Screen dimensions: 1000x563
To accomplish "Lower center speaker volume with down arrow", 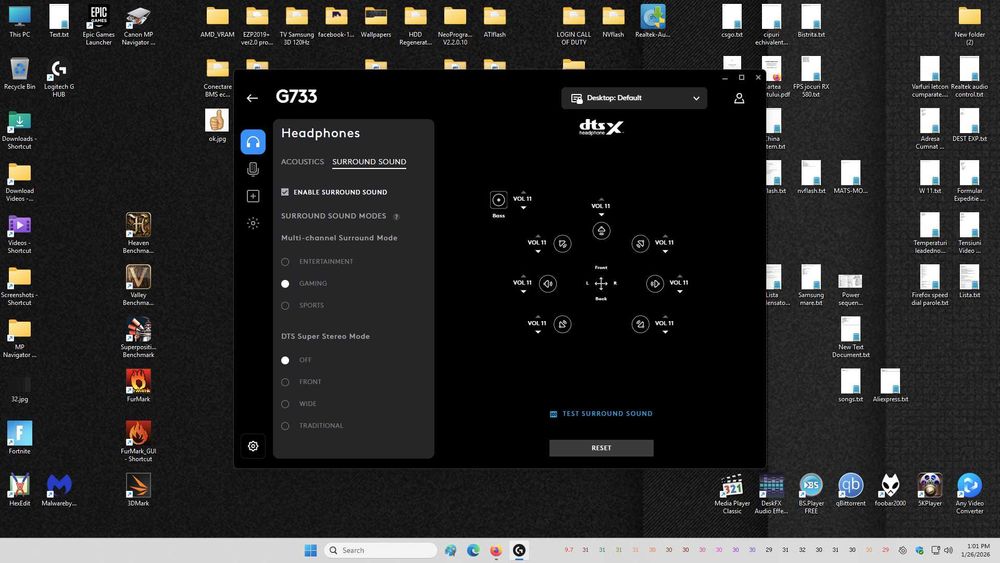I will 601,214.
